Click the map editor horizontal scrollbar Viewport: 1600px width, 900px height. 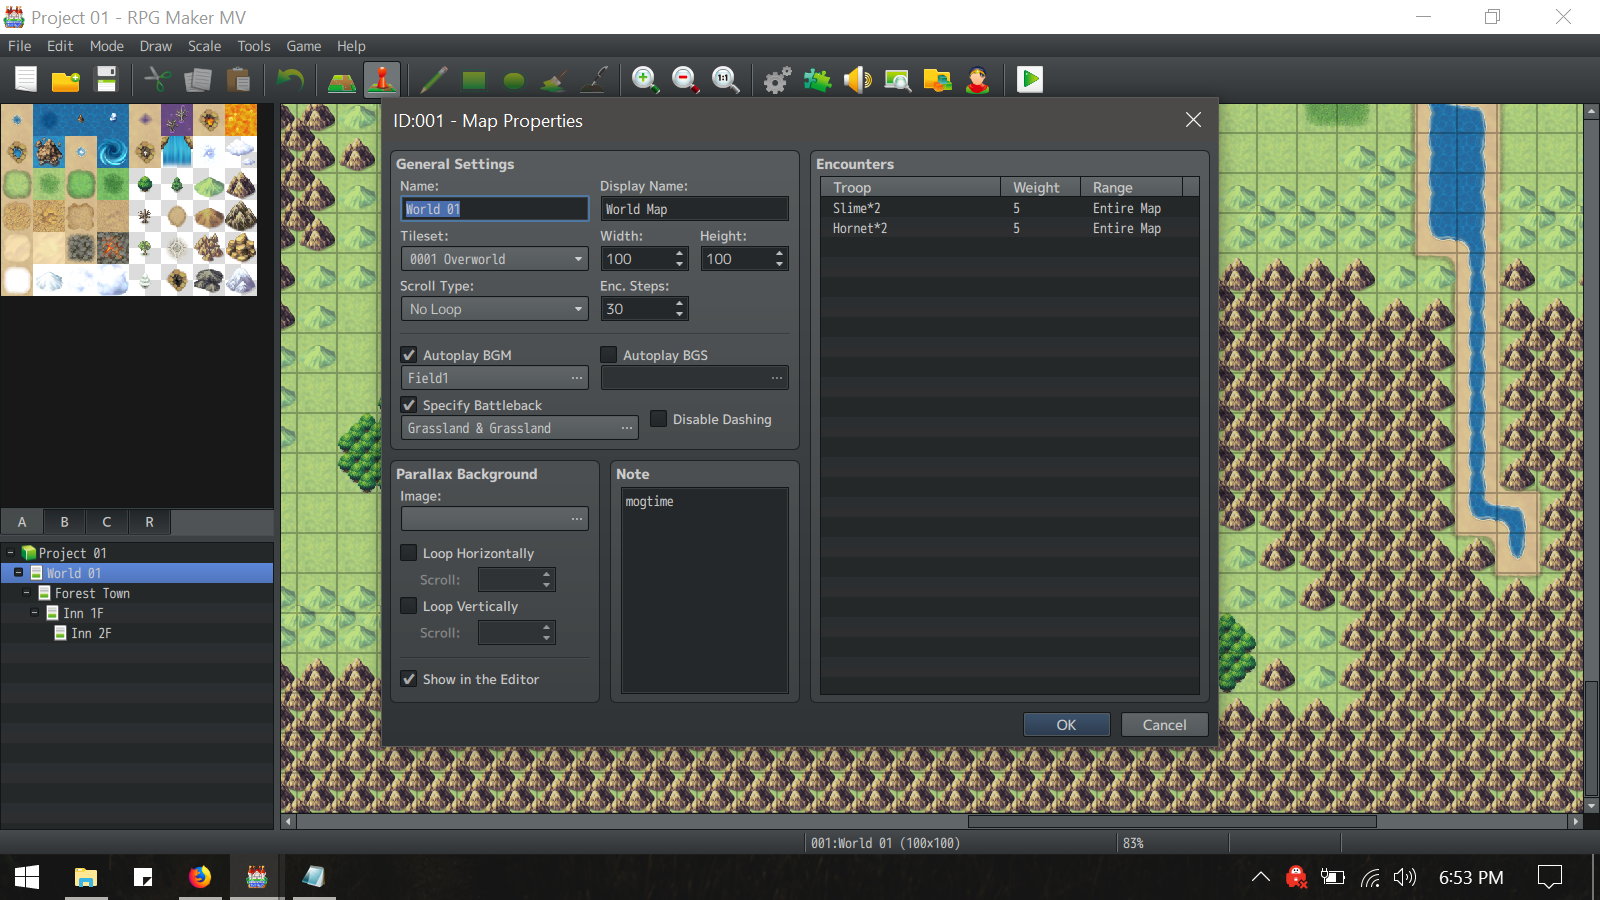click(x=1171, y=822)
